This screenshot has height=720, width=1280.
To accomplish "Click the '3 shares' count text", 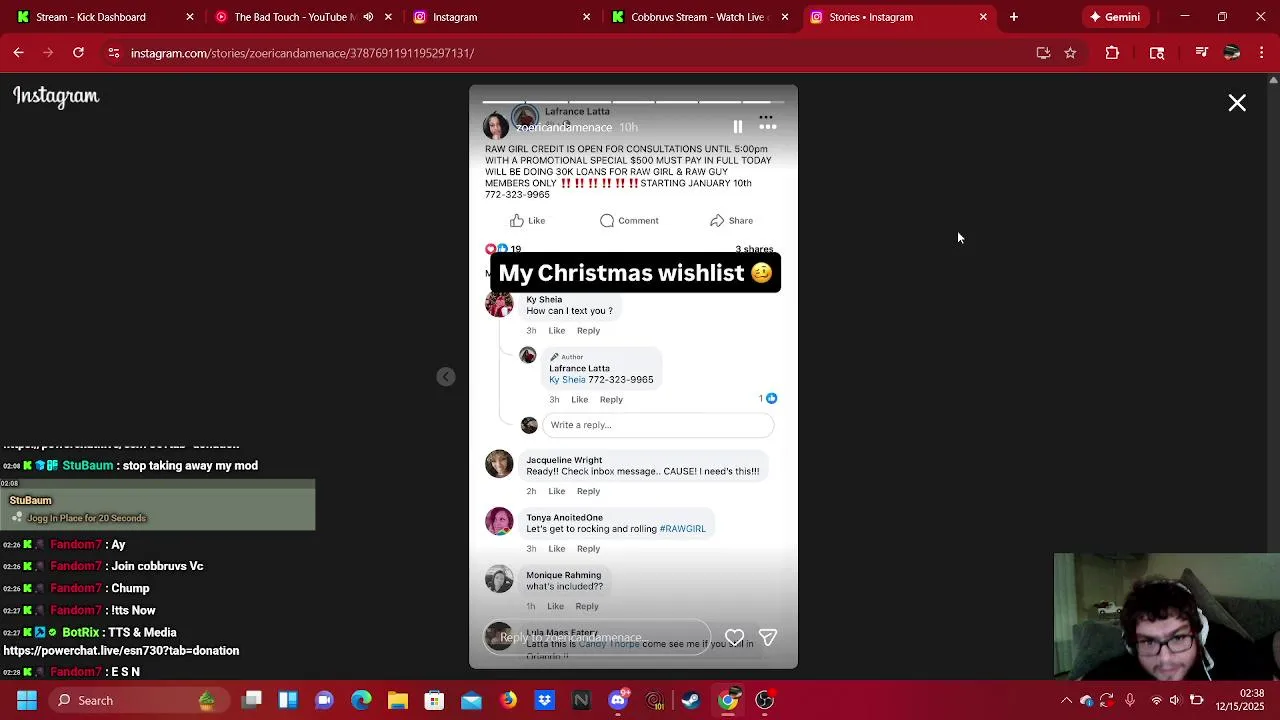I will 754,249.
